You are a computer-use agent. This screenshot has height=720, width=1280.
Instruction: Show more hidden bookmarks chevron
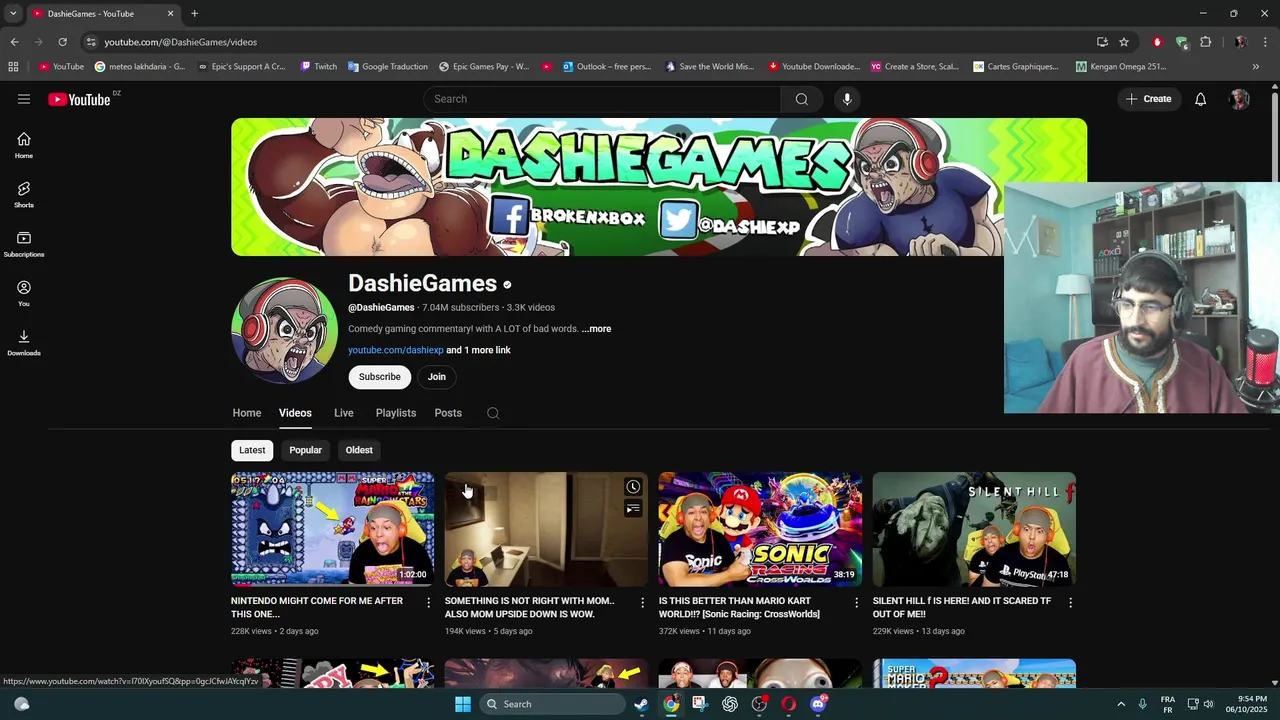(x=1256, y=67)
